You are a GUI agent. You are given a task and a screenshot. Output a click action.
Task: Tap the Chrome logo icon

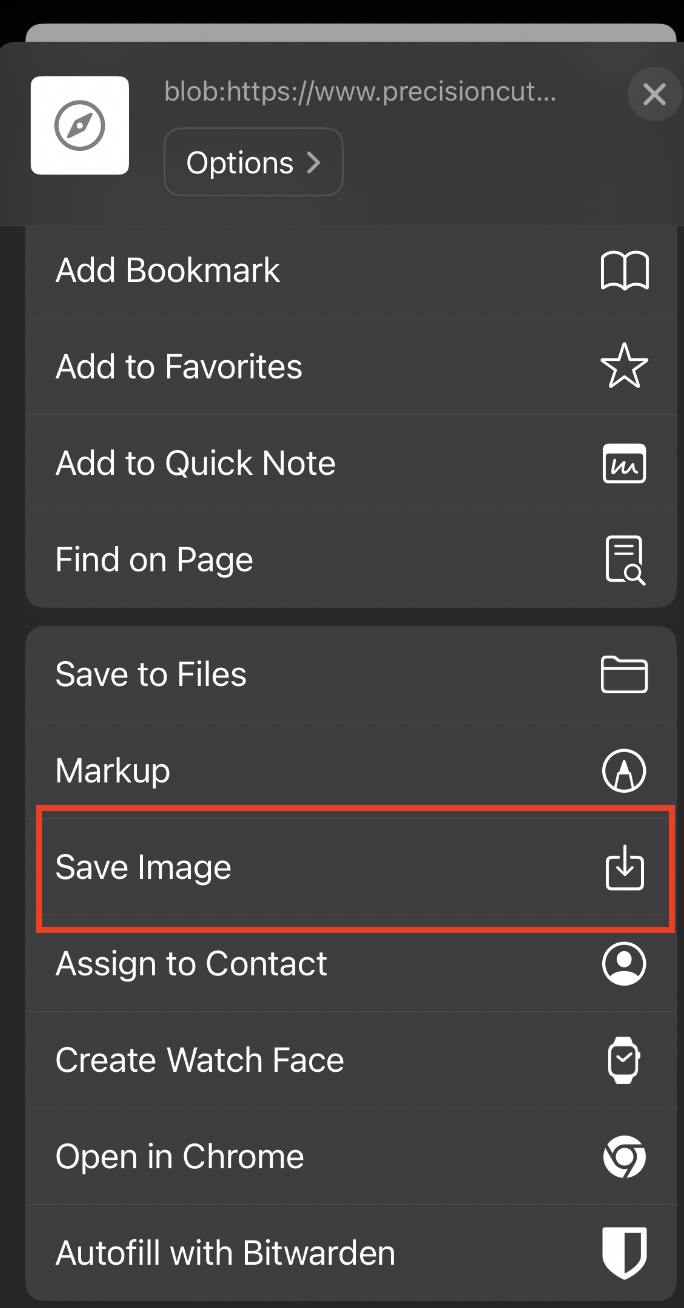click(x=625, y=1157)
